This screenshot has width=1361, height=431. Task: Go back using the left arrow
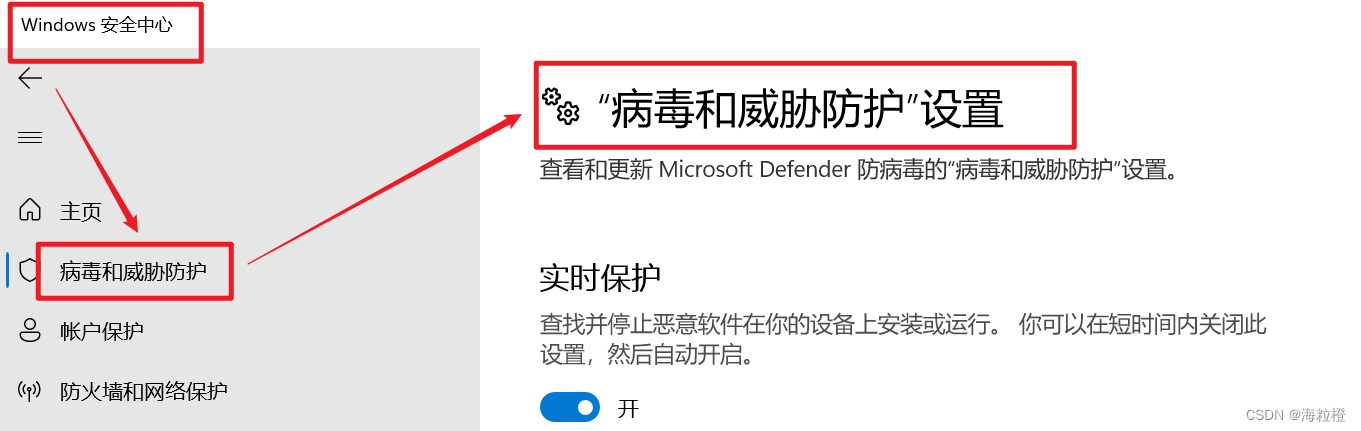30,78
